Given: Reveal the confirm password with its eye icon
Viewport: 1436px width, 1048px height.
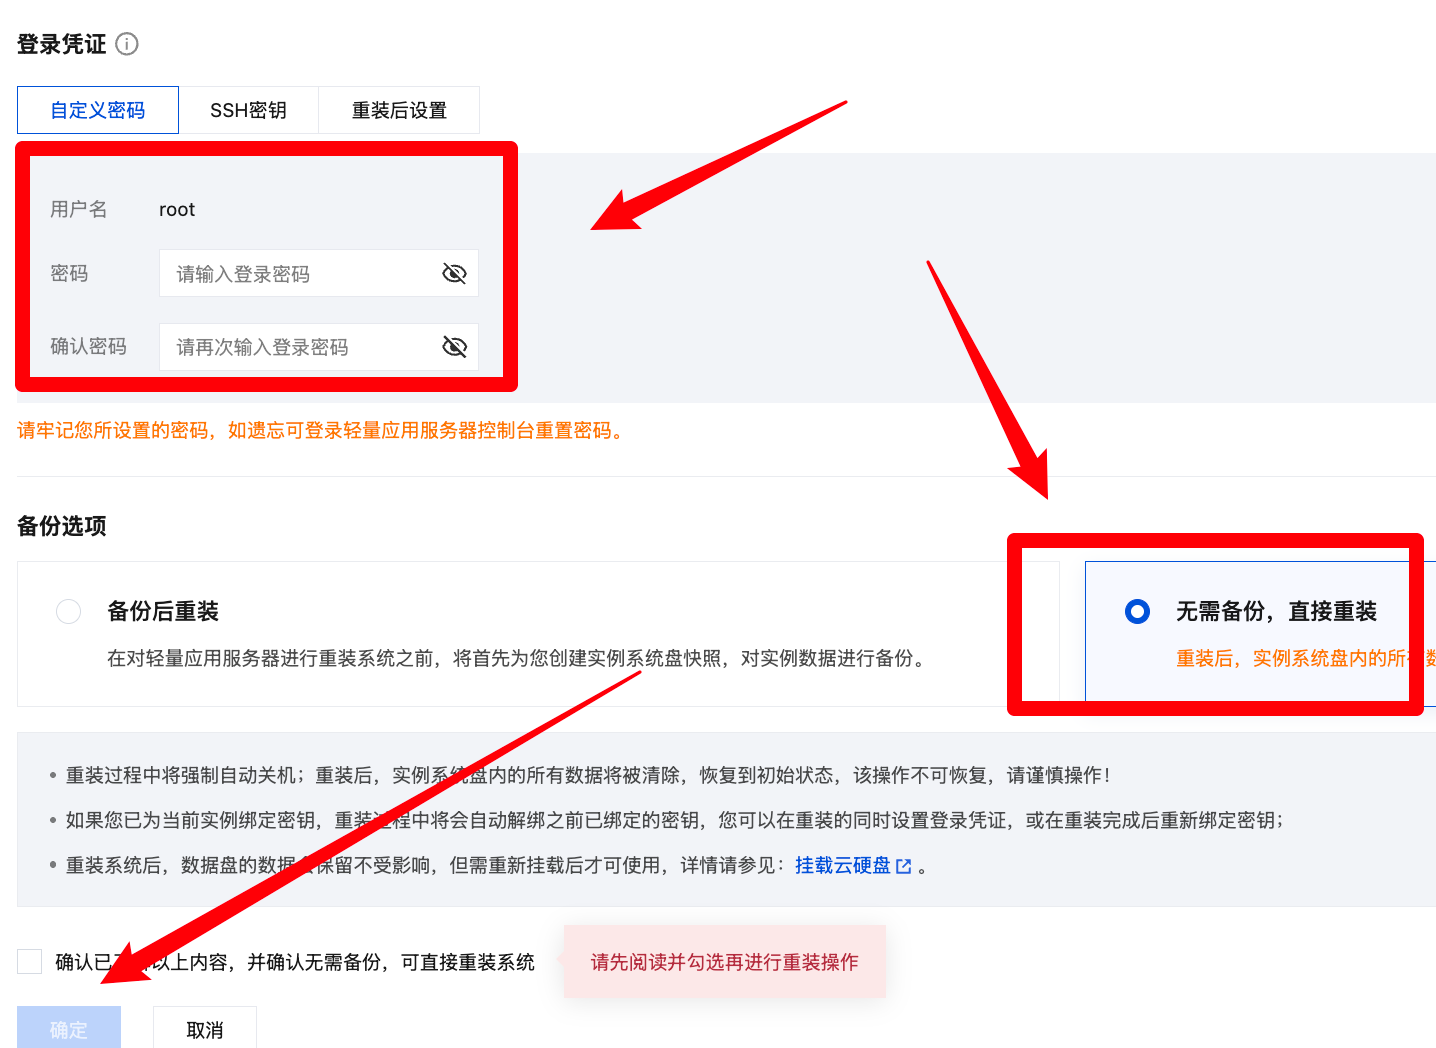Looking at the screenshot, I should click(454, 347).
